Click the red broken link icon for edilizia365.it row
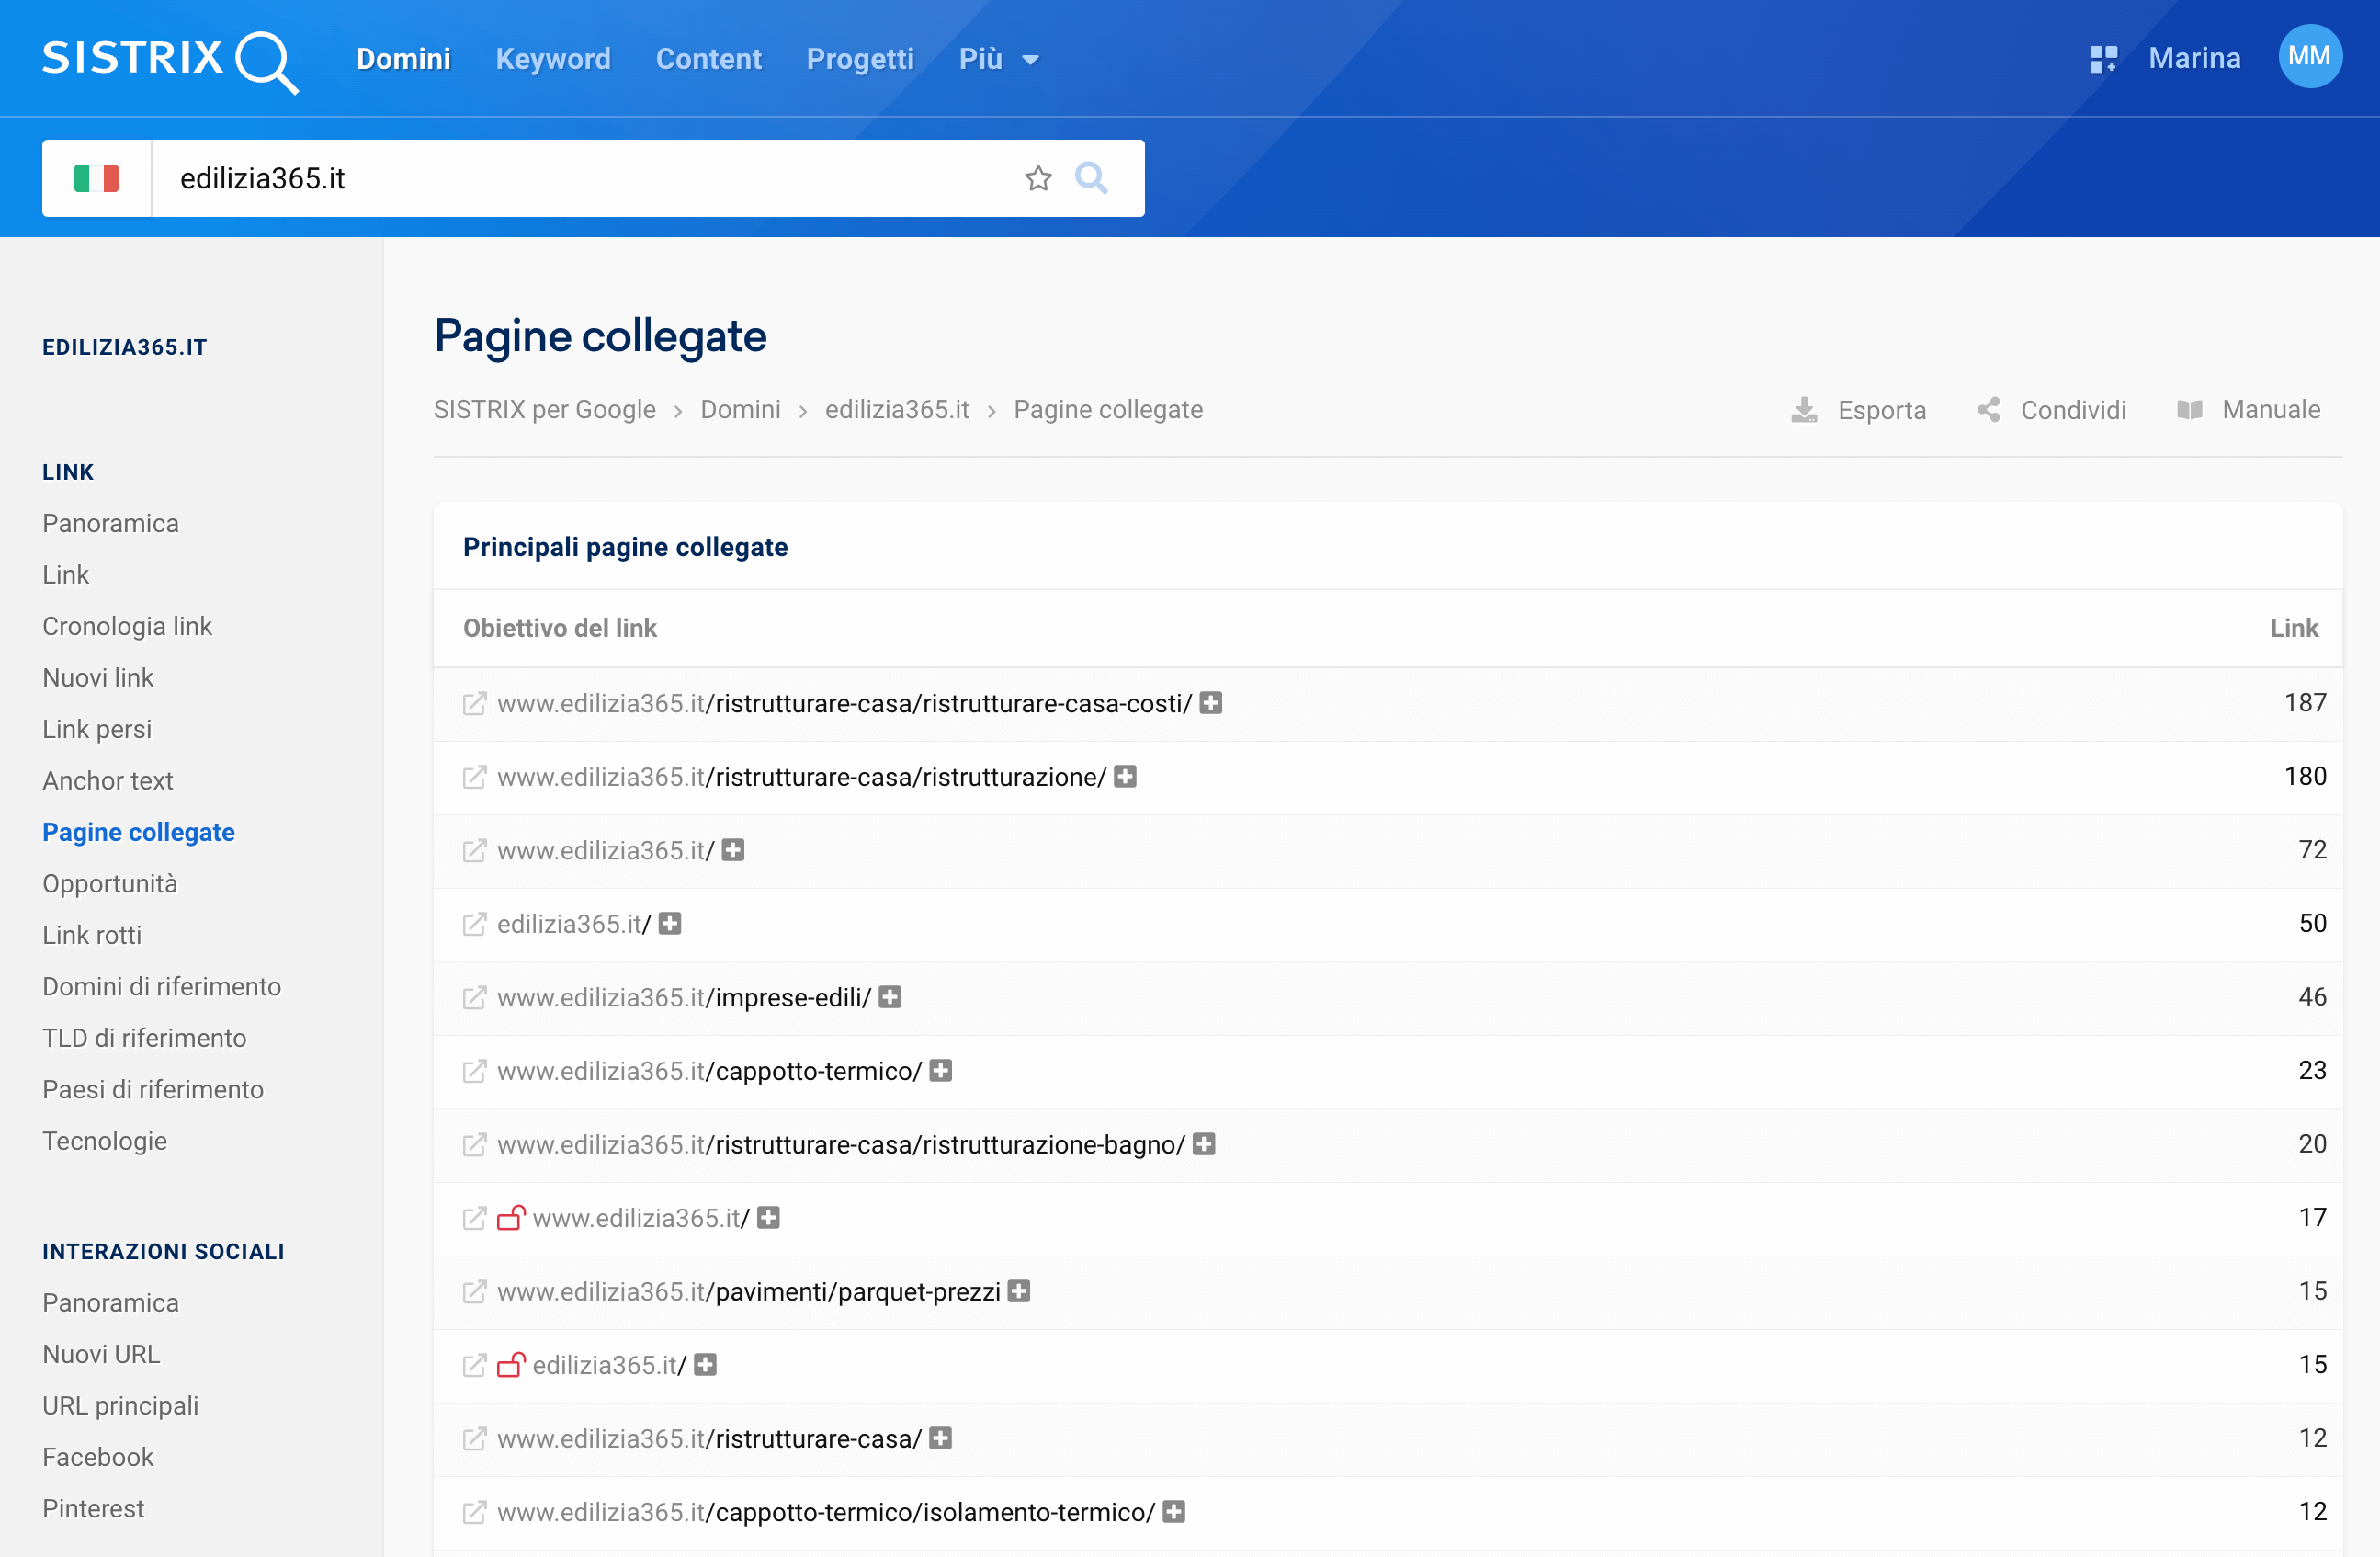Screen dimensions: 2380x1557 click(x=515, y=1364)
